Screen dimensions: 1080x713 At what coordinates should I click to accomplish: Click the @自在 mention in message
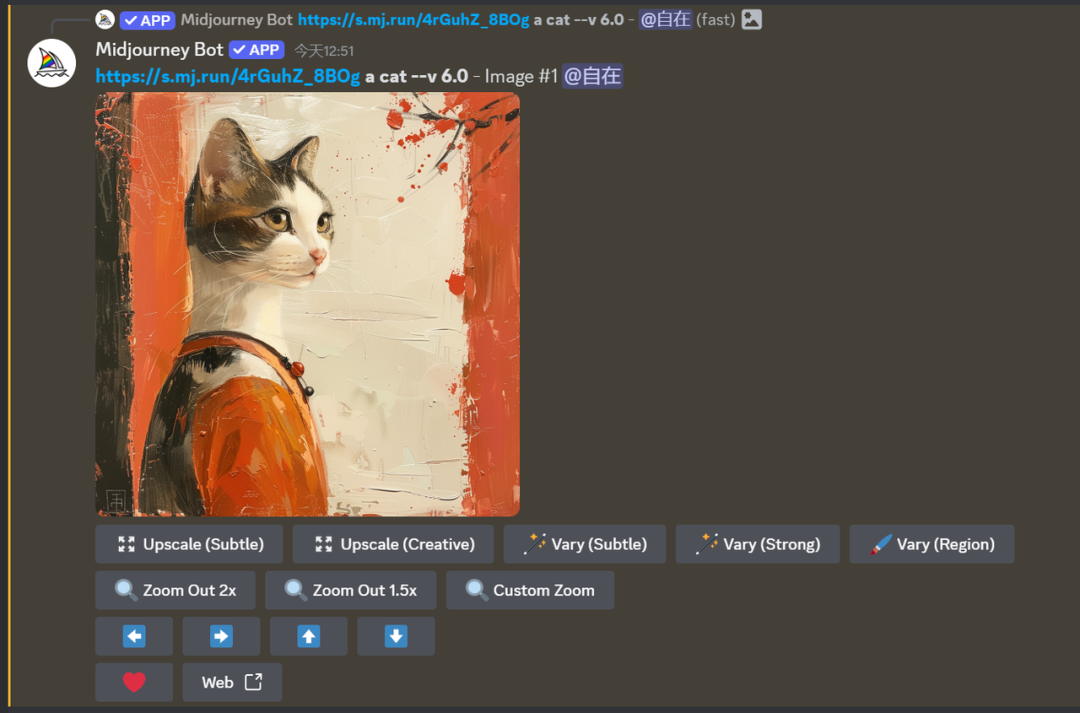point(592,76)
